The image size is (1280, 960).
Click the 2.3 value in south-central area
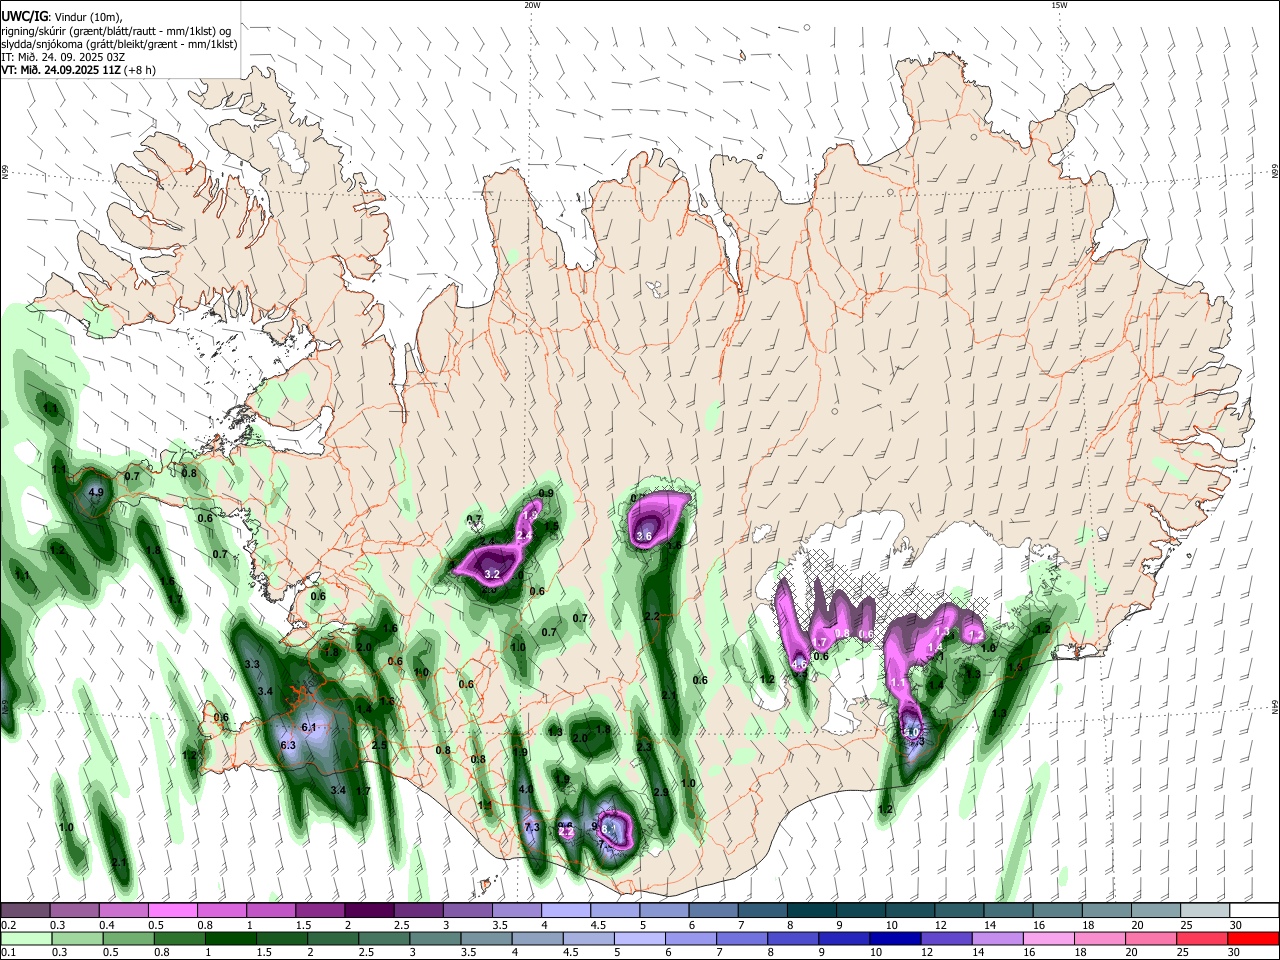(x=644, y=746)
